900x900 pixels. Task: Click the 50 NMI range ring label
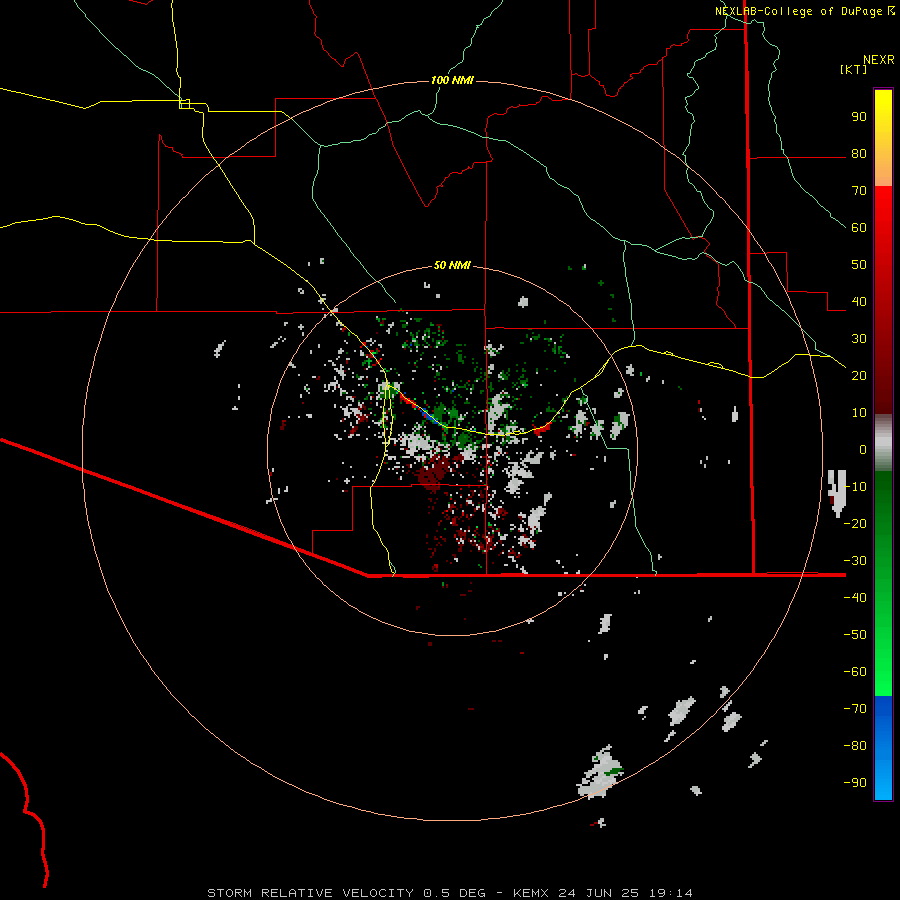coord(452,265)
